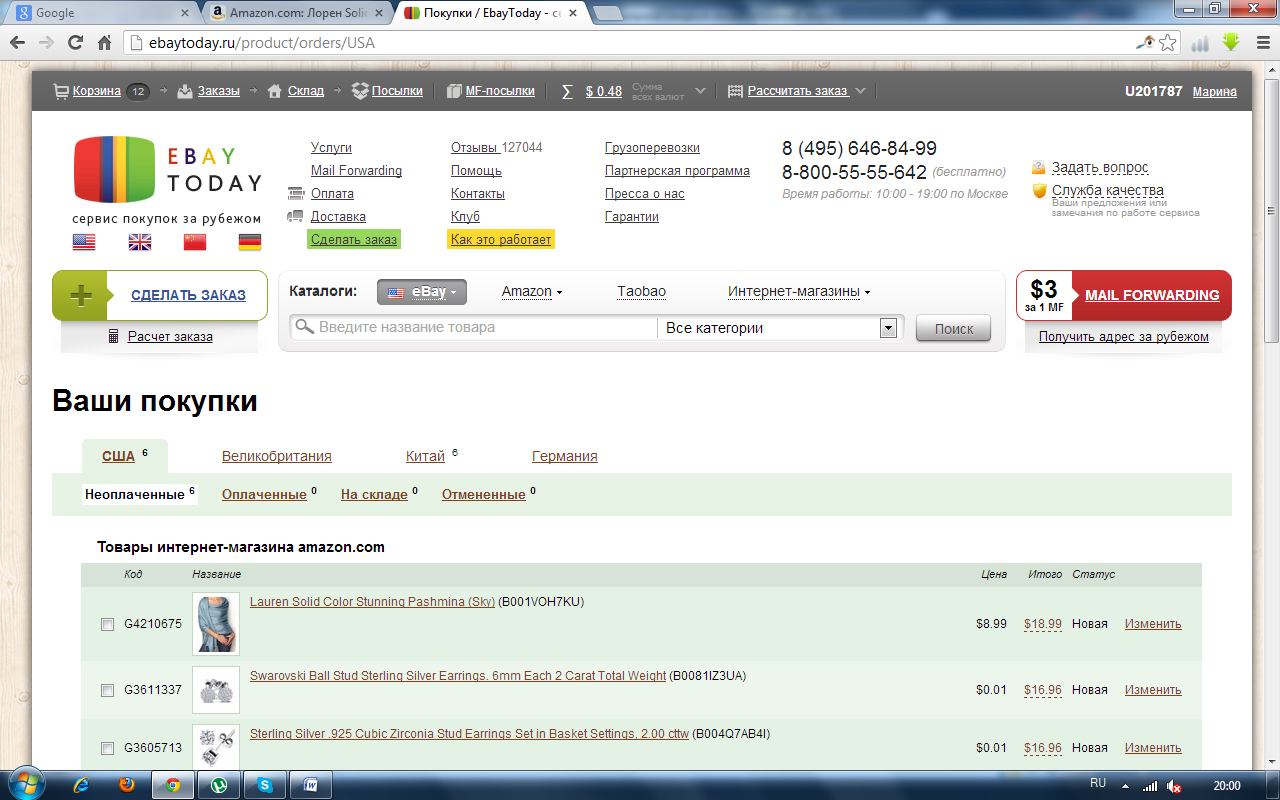The image size is (1280, 800).
Task: Show Отмененные orders
Action: pyautogui.click(x=484, y=494)
